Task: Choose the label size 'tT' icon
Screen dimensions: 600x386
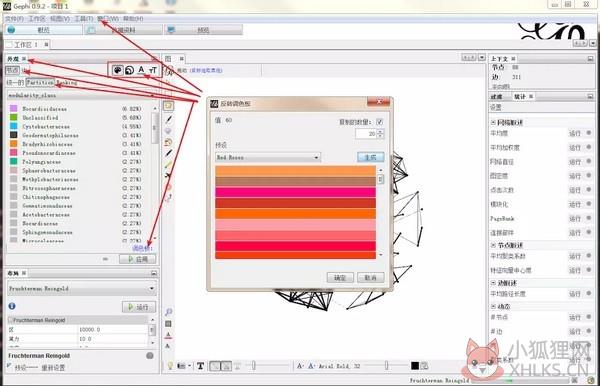Action: pos(153,70)
